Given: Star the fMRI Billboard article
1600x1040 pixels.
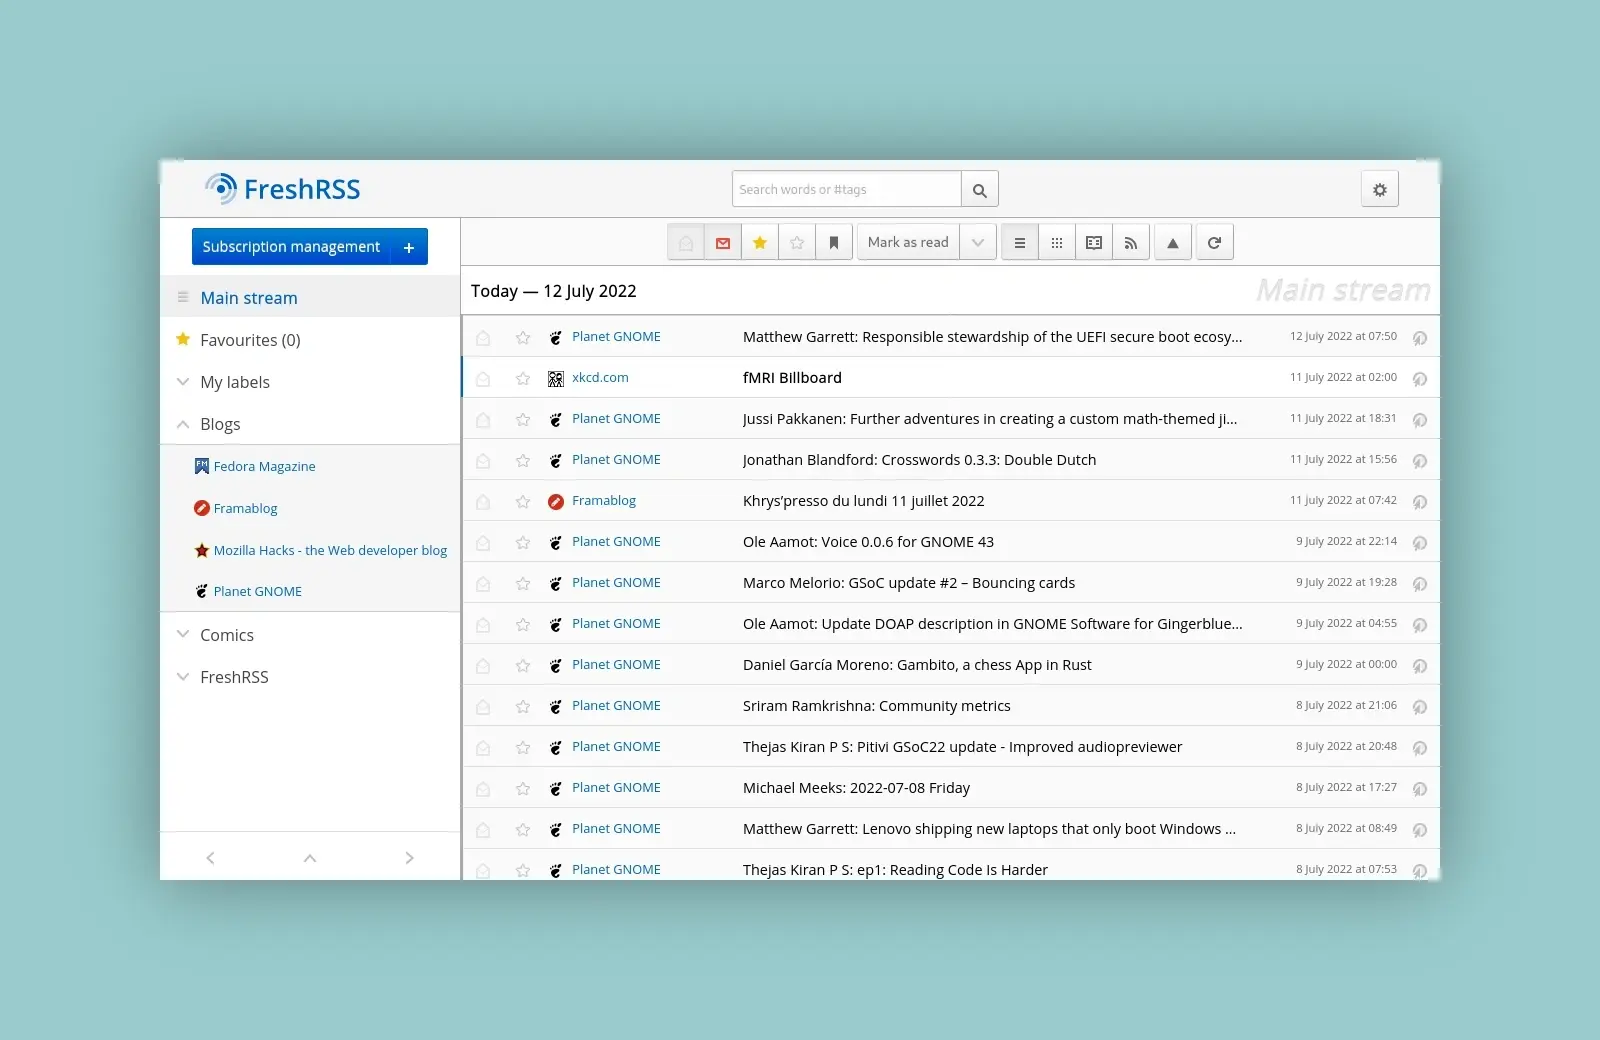Looking at the screenshot, I should 523,379.
